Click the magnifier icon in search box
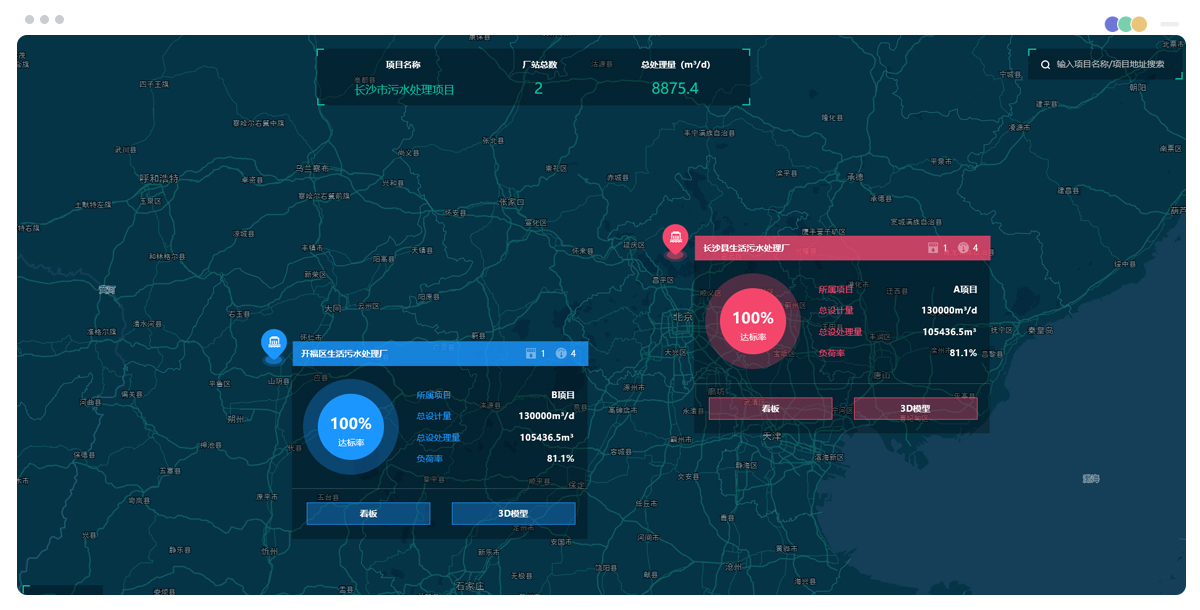 coord(1045,64)
